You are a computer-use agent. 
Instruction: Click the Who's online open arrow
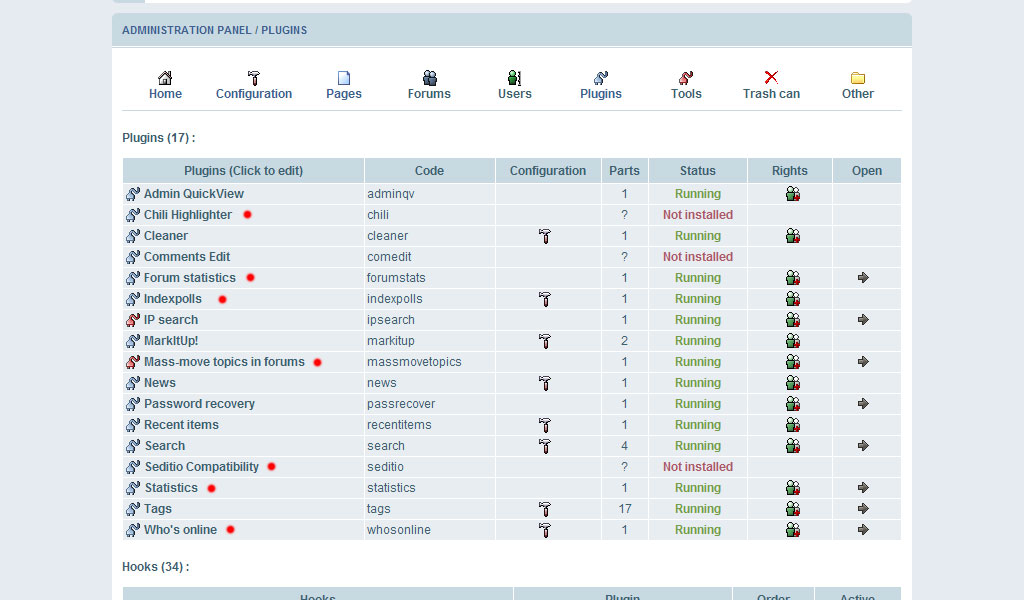click(864, 530)
